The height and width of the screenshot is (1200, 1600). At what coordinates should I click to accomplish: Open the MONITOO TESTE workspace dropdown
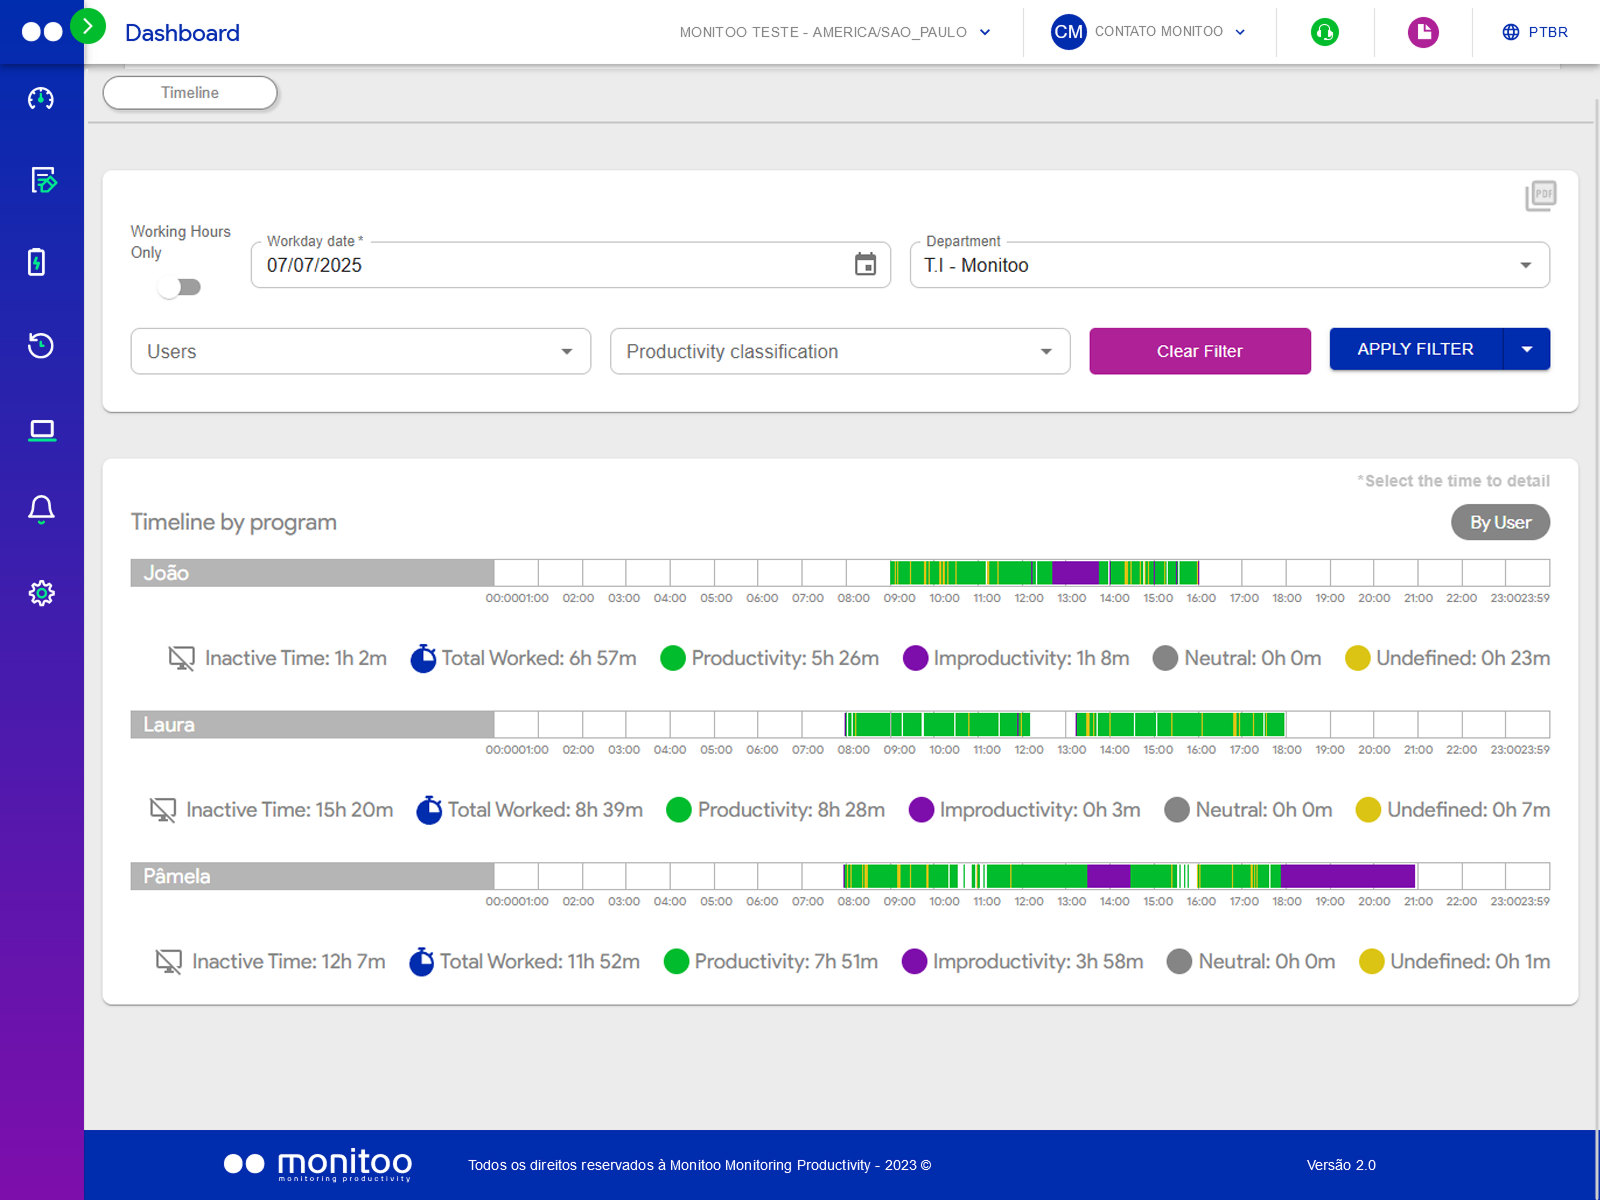835,32
